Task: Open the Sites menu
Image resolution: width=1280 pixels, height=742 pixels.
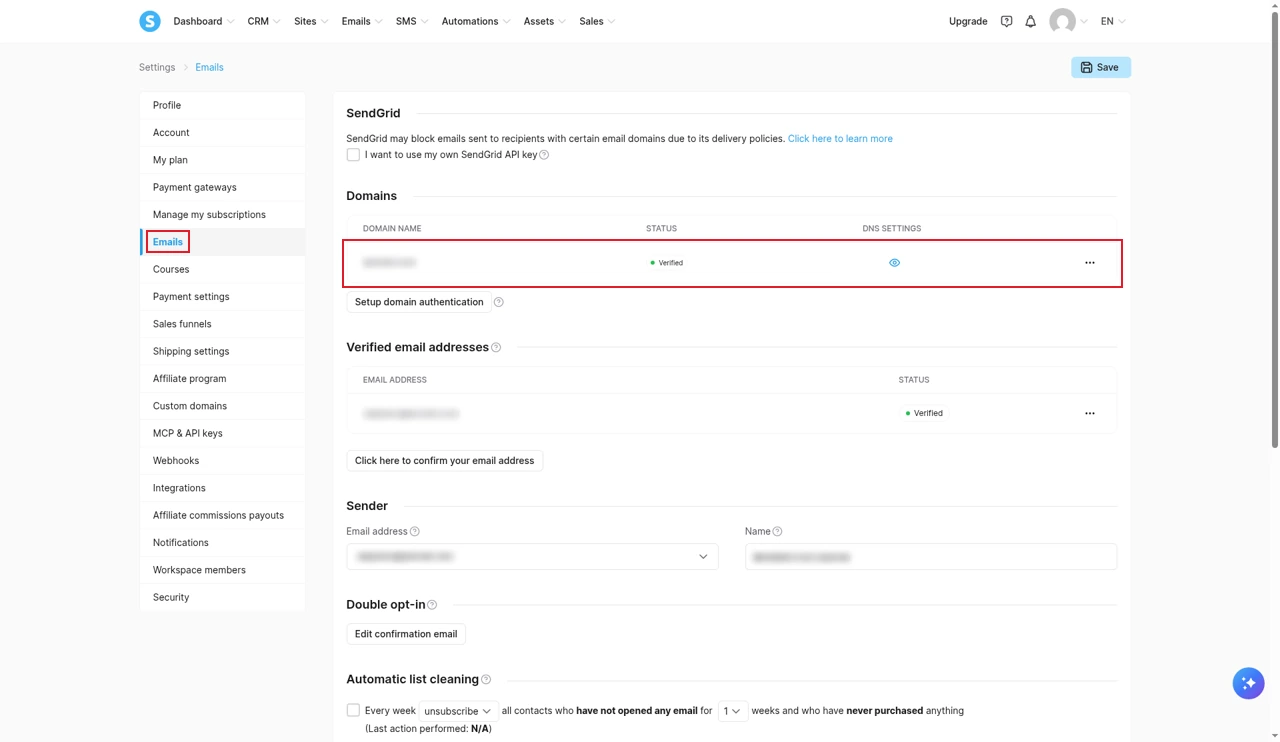Action: 311,21
